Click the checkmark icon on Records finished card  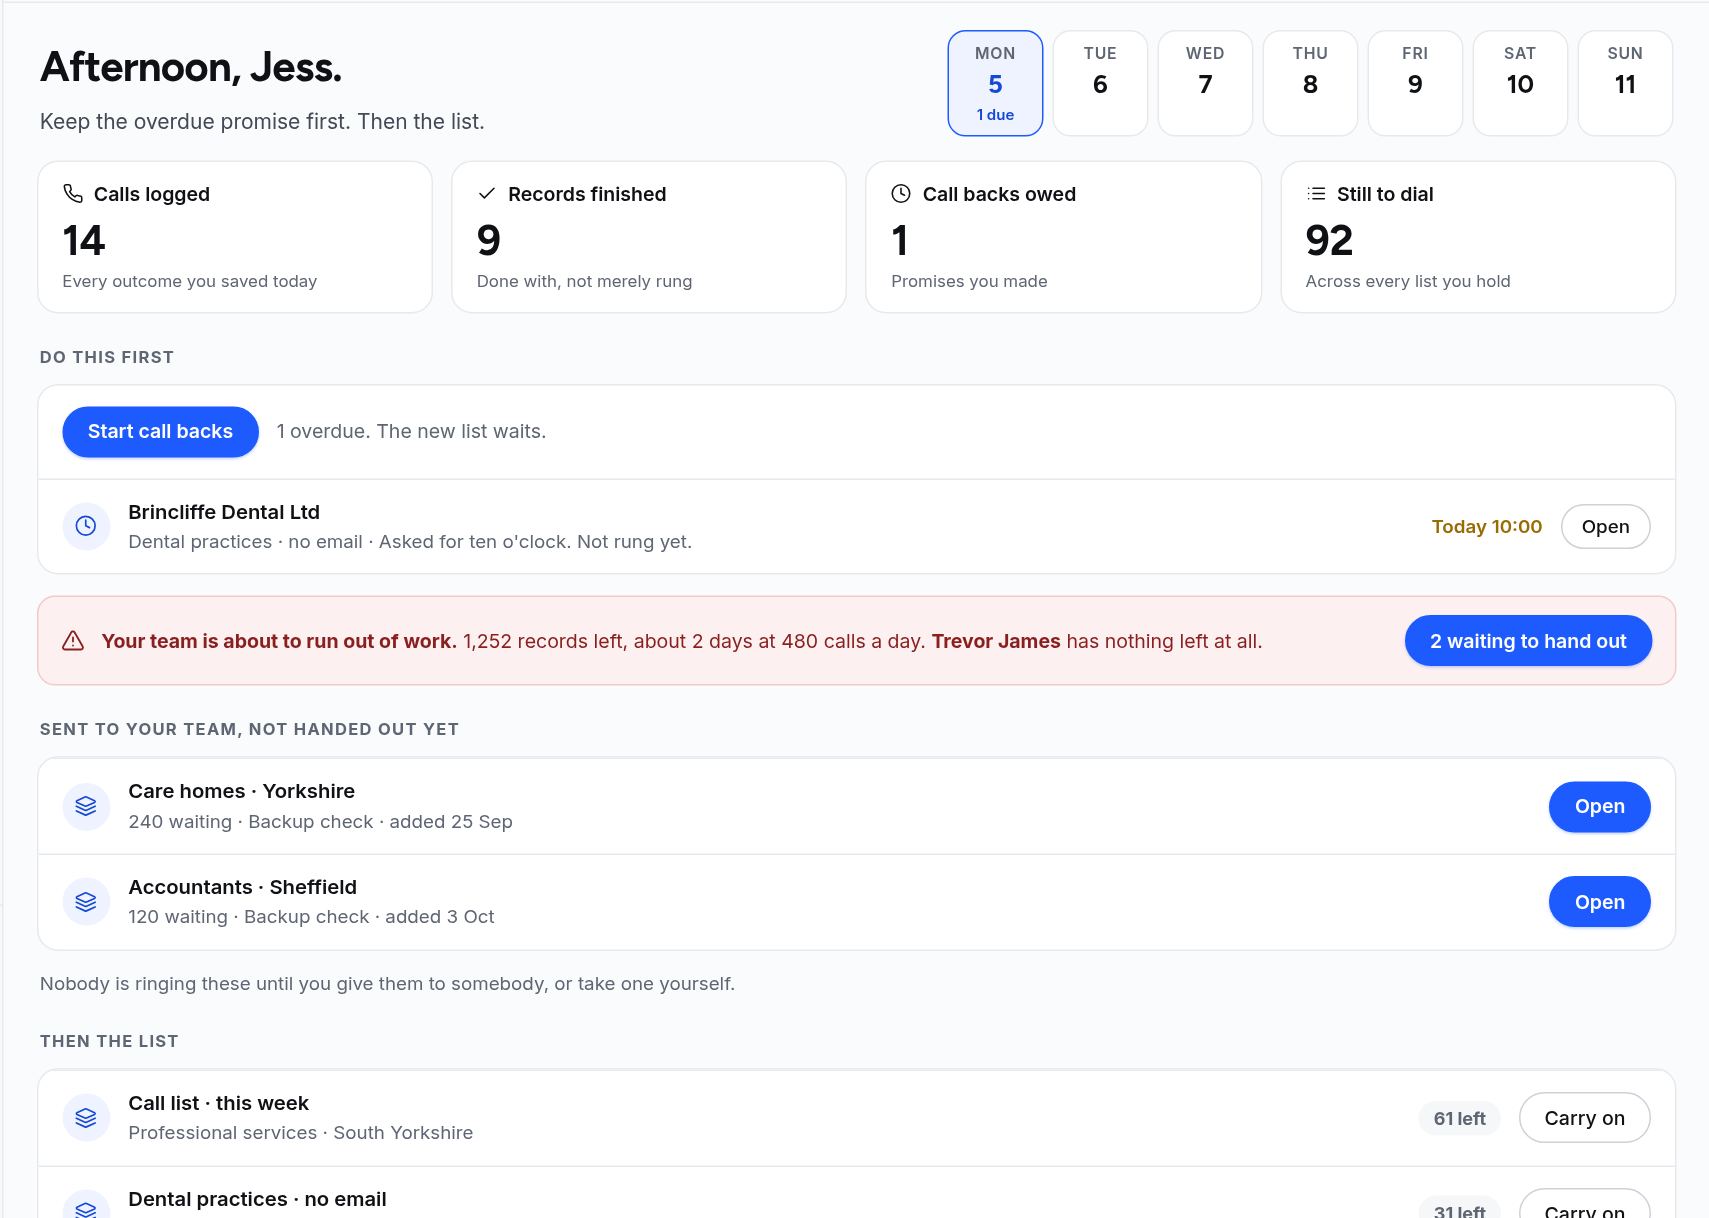click(487, 193)
